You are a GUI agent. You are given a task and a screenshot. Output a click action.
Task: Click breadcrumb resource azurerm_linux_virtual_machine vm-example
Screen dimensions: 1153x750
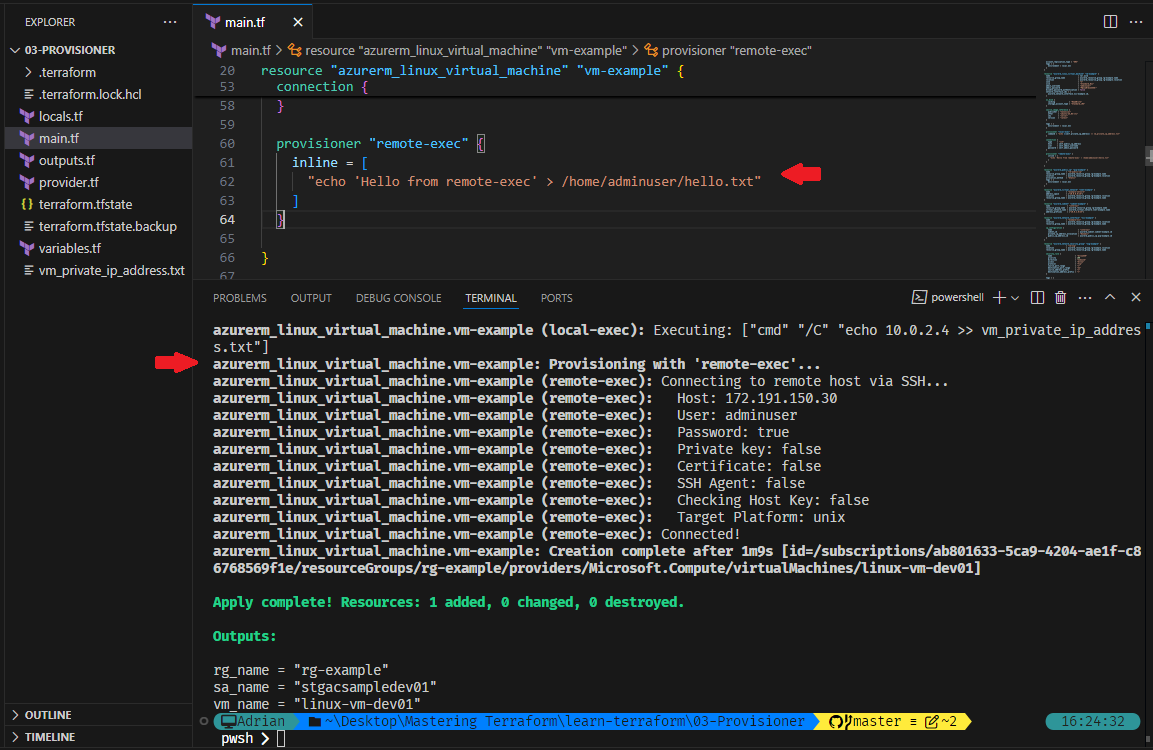tap(457, 50)
